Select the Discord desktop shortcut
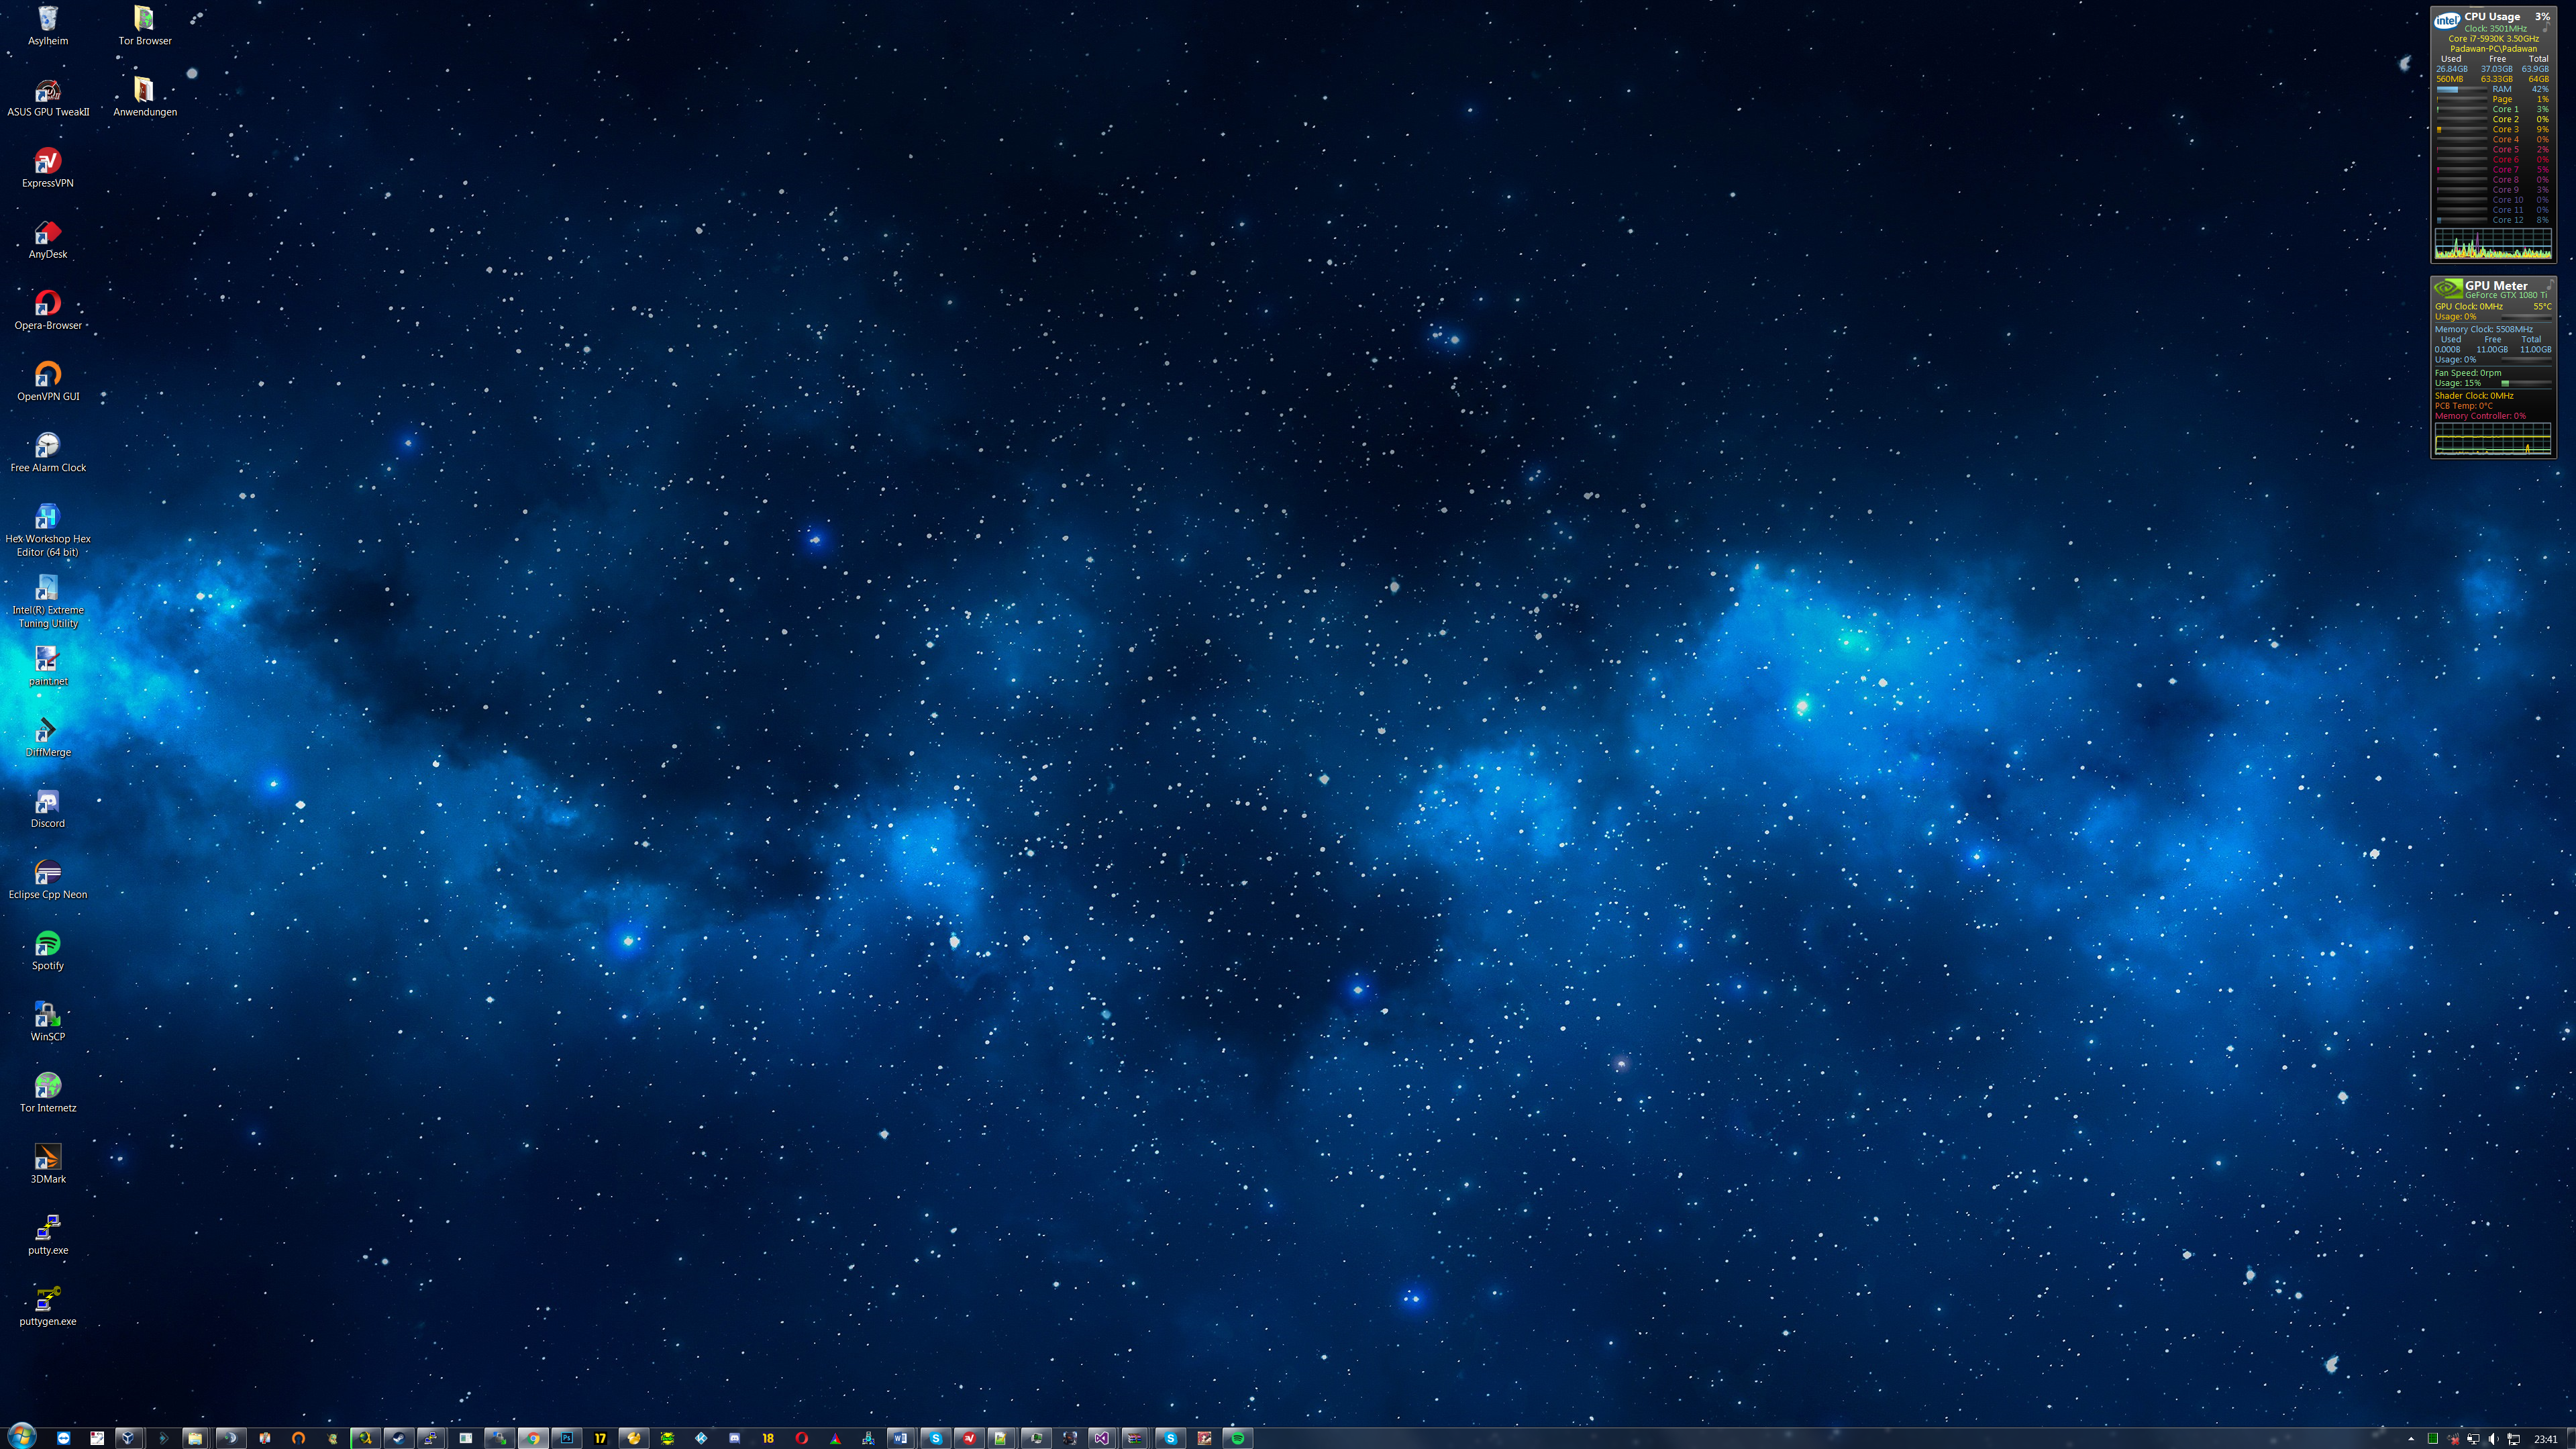The image size is (2576, 1449). 47,808
